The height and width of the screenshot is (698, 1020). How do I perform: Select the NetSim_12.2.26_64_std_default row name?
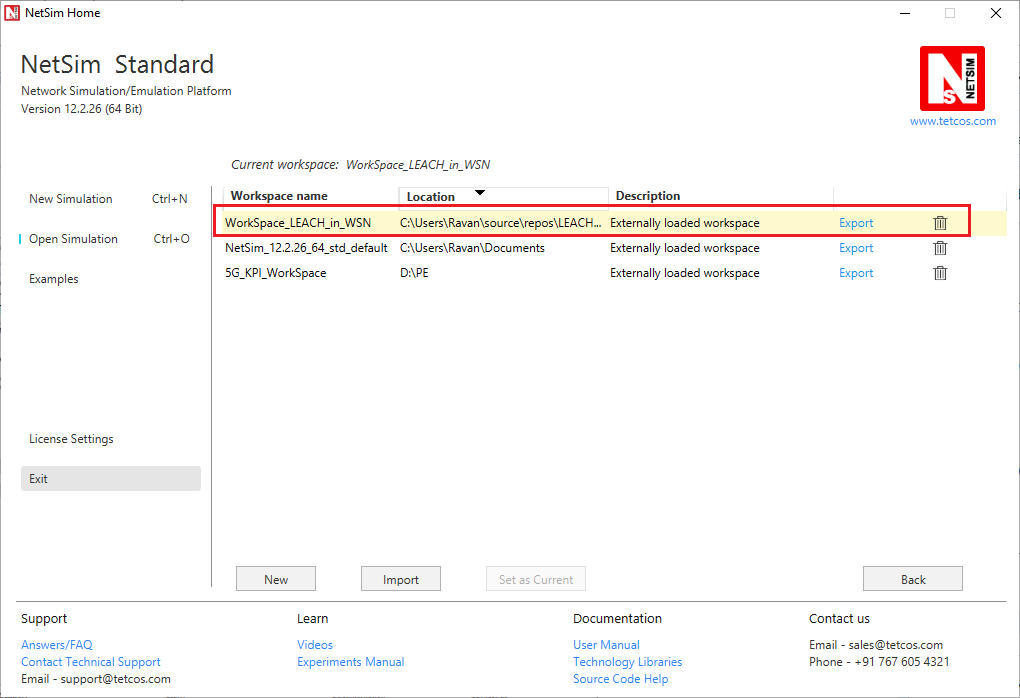coord(306,248)
